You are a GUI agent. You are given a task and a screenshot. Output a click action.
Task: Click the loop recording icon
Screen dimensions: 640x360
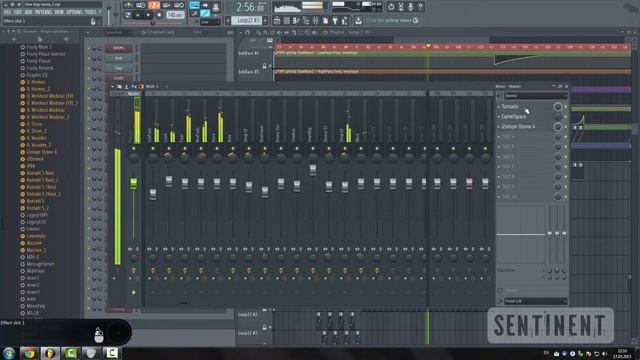point(179,5)
